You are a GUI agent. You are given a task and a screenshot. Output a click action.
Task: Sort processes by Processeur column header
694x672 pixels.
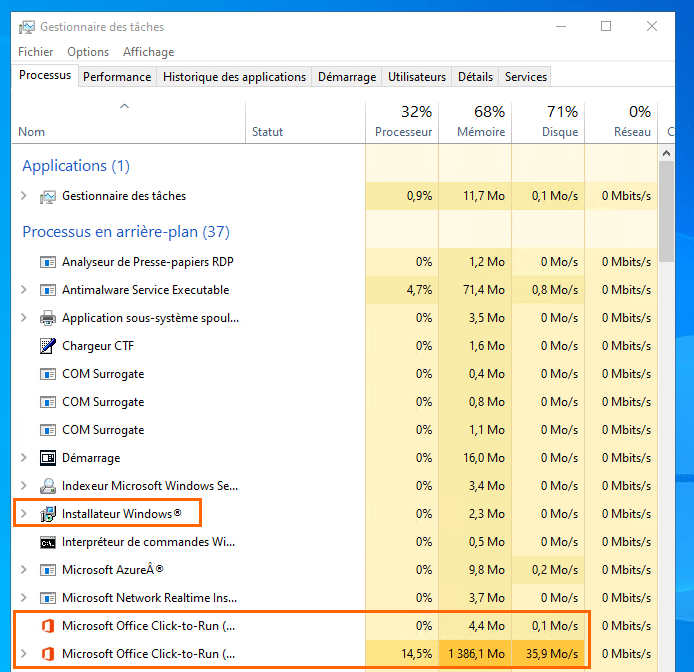click(x=403, y=122)
